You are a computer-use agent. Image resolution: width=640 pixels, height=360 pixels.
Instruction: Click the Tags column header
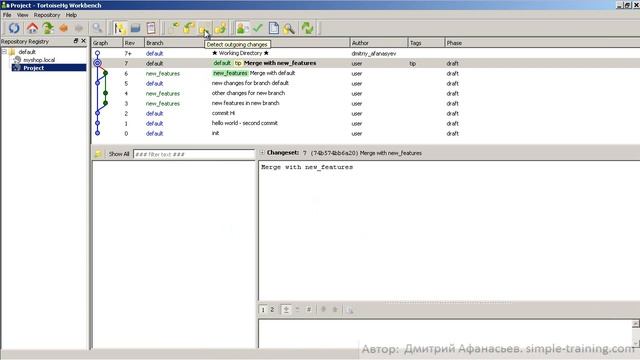(x=426, y=43)
